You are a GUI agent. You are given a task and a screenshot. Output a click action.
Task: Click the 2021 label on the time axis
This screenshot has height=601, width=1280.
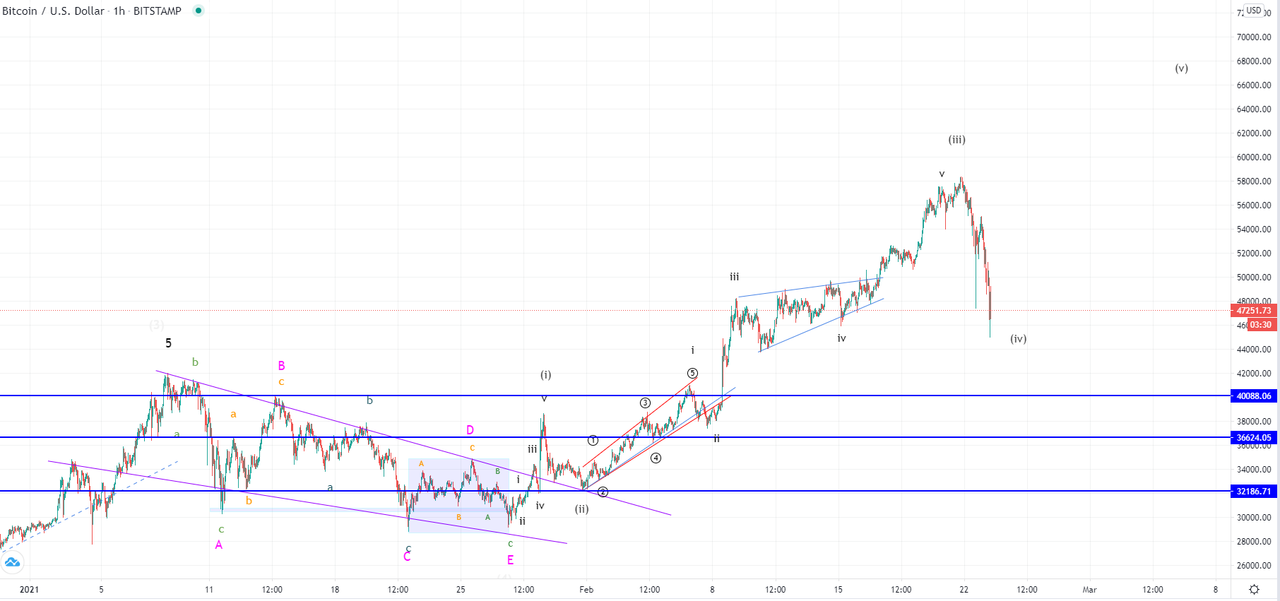pos(30,590)
